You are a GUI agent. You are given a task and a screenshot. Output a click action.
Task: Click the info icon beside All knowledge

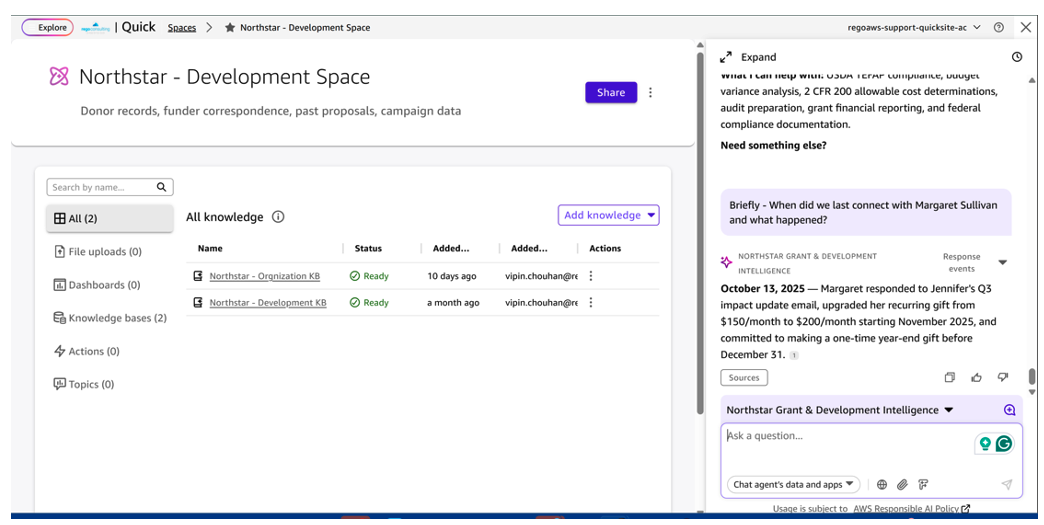pyautogui.click(x=278, y=217)
